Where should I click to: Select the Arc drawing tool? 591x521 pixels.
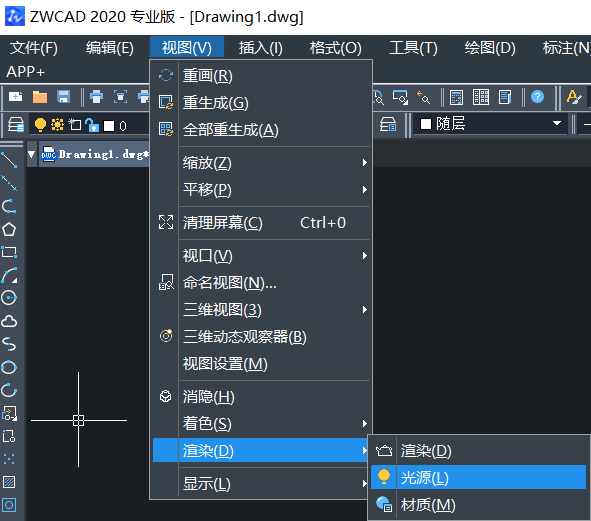point(9,275)
